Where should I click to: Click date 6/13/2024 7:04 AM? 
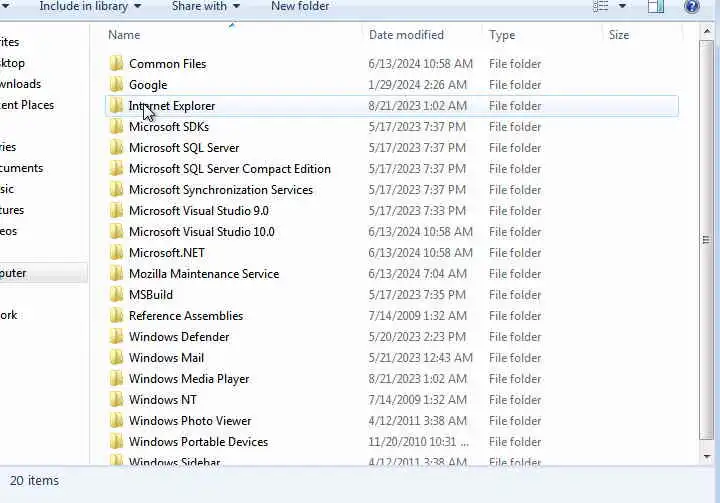[420, 274]
